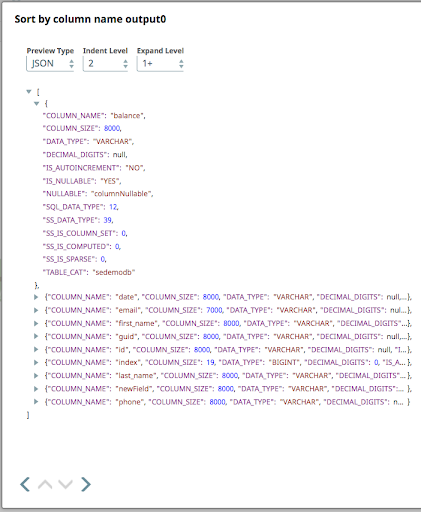
Task: Expand the "first_name" column row
Action: pyautogui.click(x=36, y=323)
